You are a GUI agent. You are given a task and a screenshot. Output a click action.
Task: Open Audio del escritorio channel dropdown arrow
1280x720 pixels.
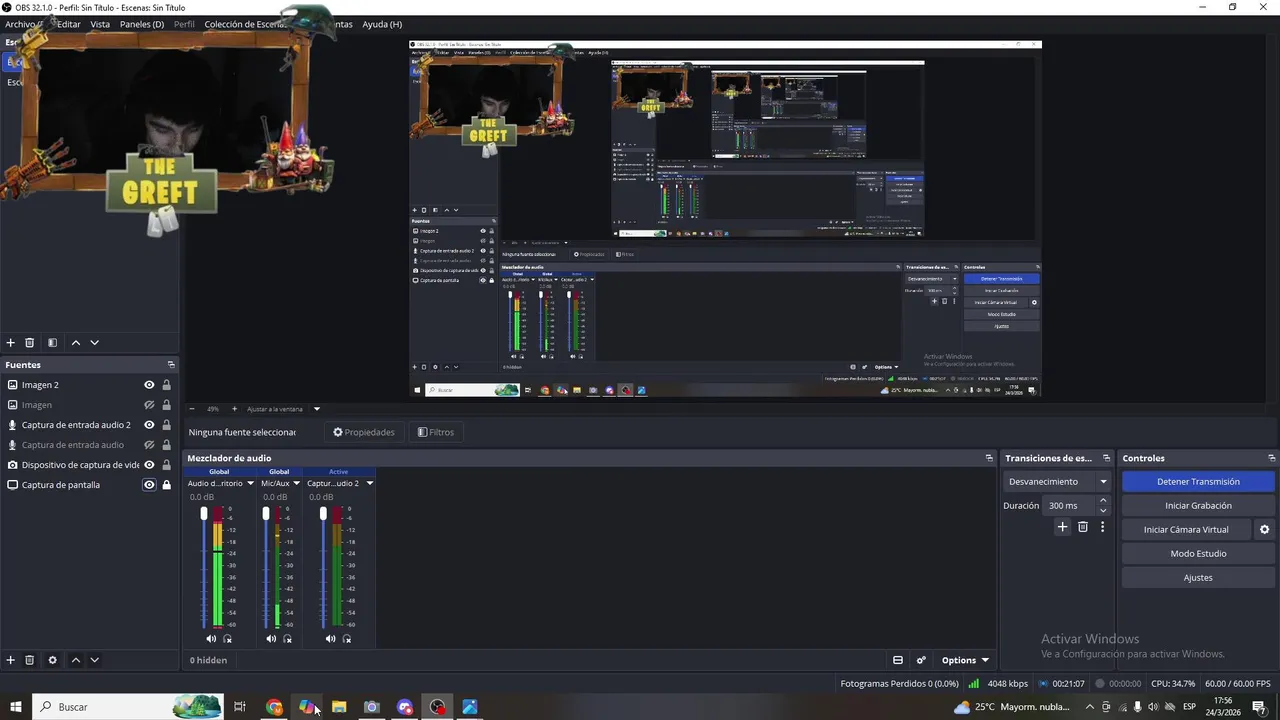tap(250, 483)
